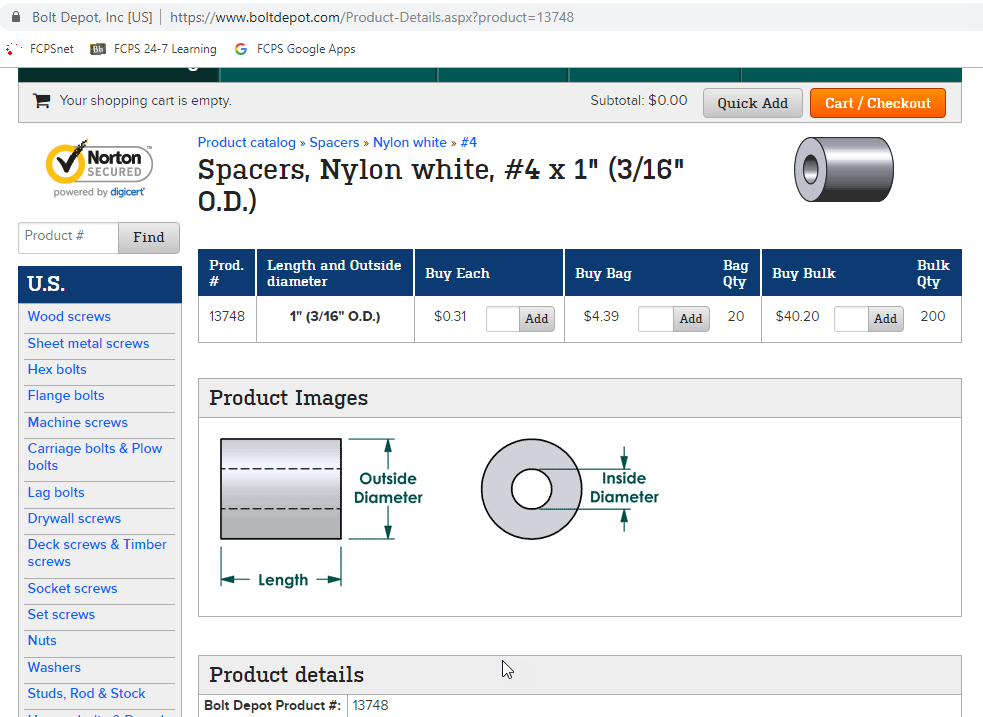Go to Product catalog breadcrumb
The width and height of the screenshot is (983, 717).
point(246,142)
